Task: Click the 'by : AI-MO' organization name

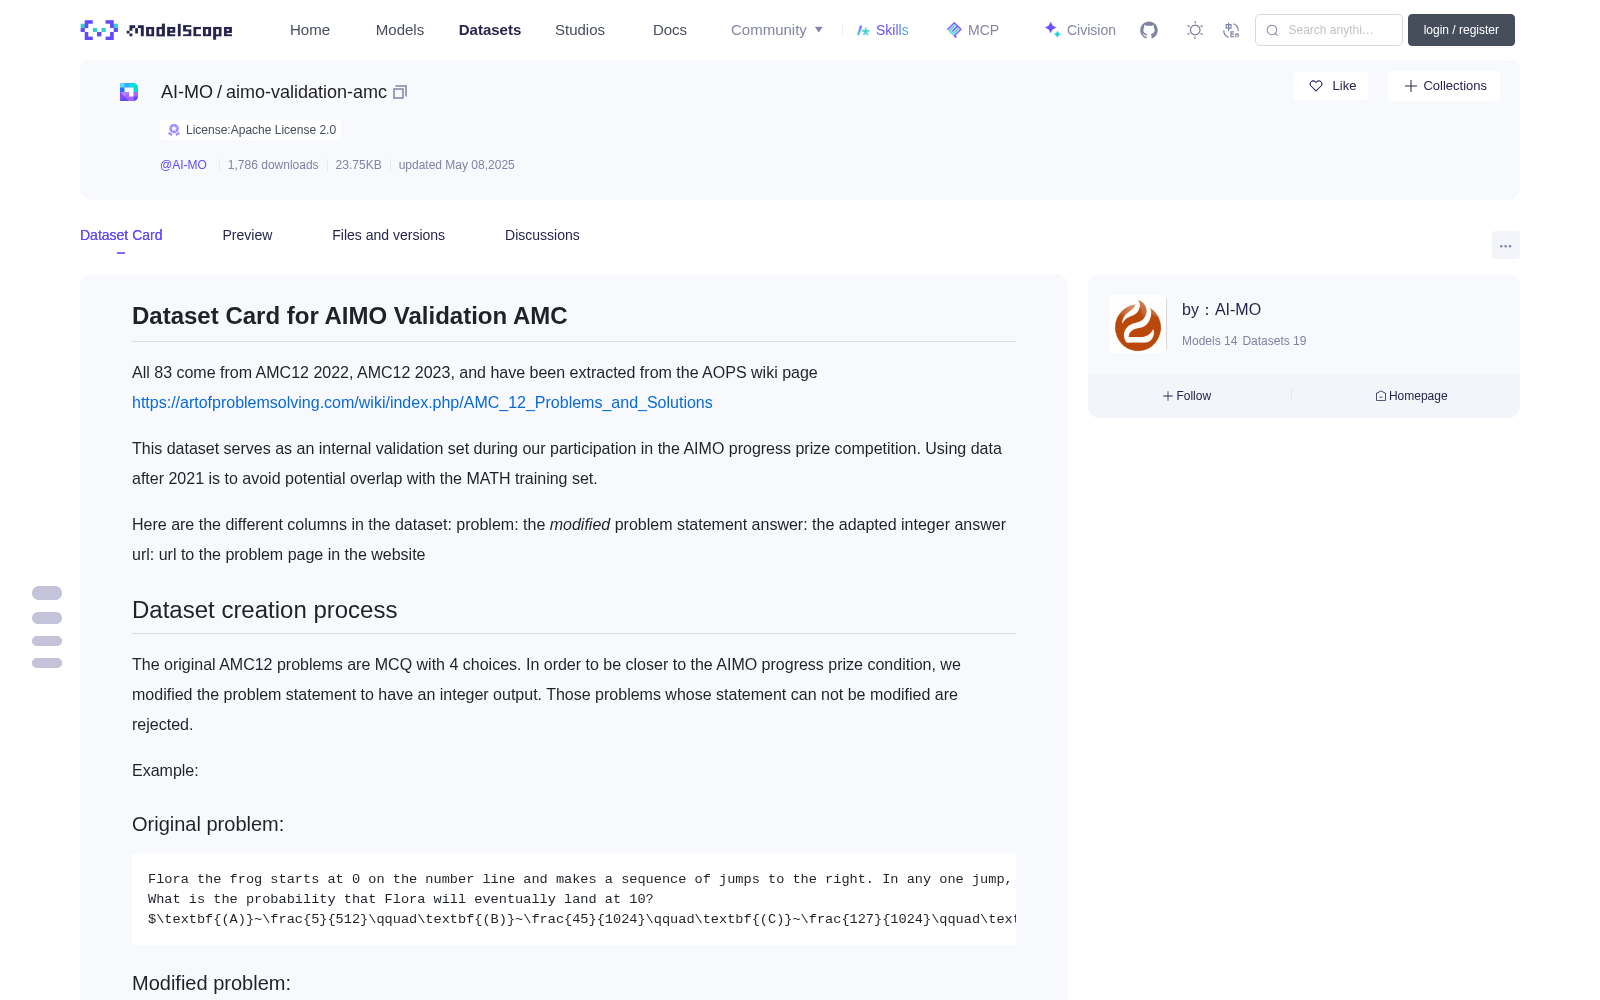Action: pyautogui.click(x=1221, y=310)
